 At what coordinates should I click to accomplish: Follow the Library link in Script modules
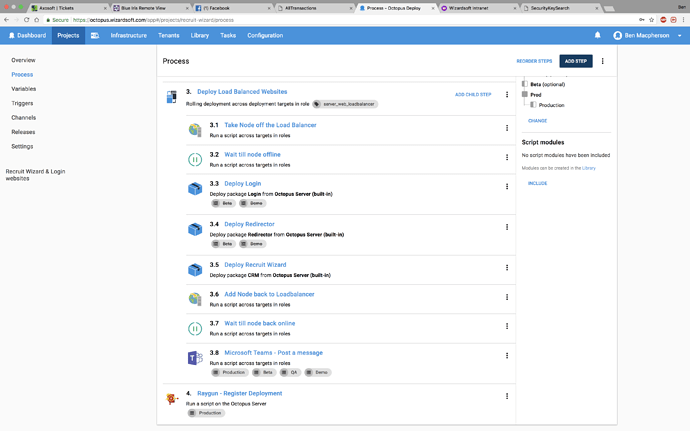(588, 168)
